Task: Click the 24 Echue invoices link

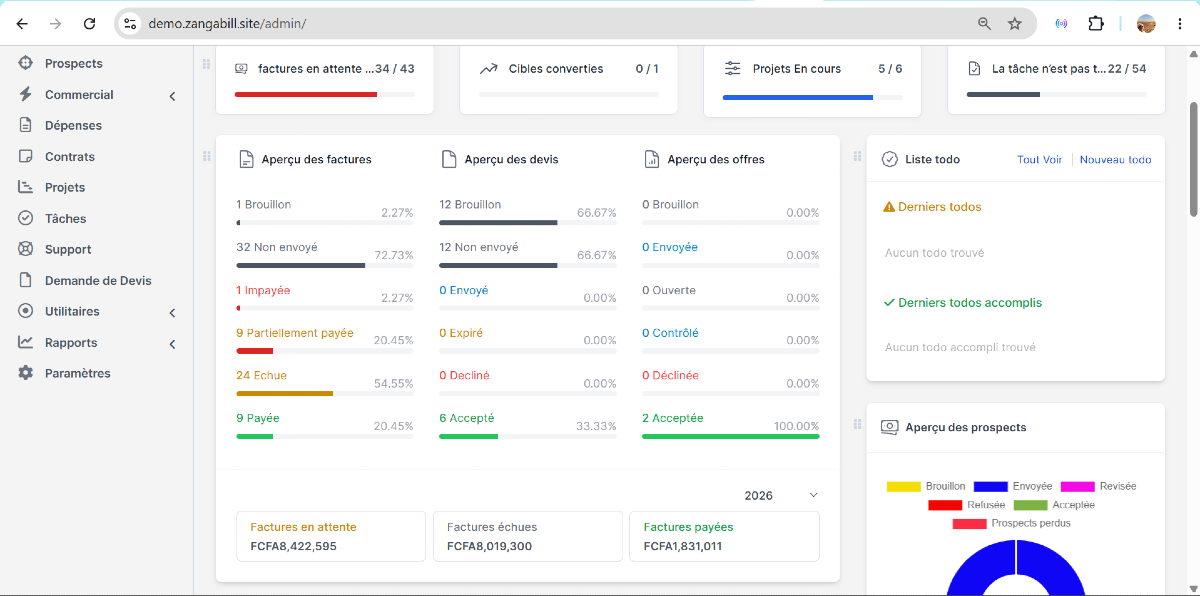Action: click(262, 376)
